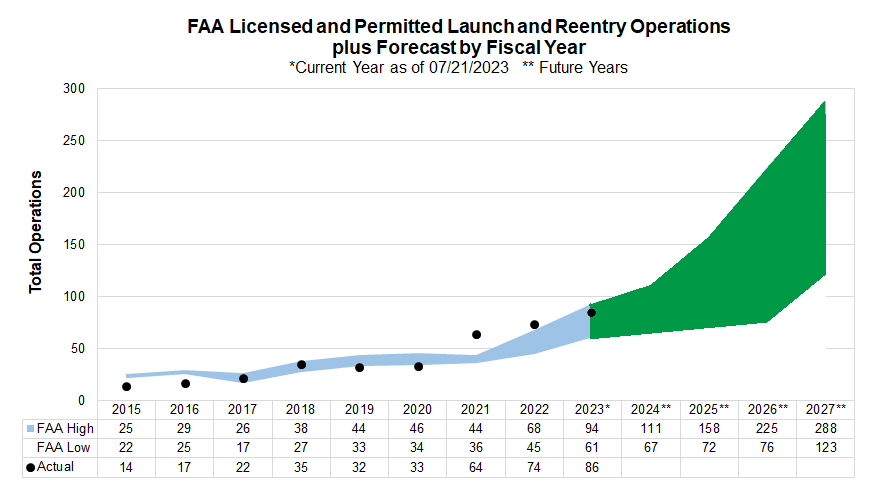Viewport: 892px width, 490px height.
Task: Click the '0' y-axis label
Action: (81, 401)
